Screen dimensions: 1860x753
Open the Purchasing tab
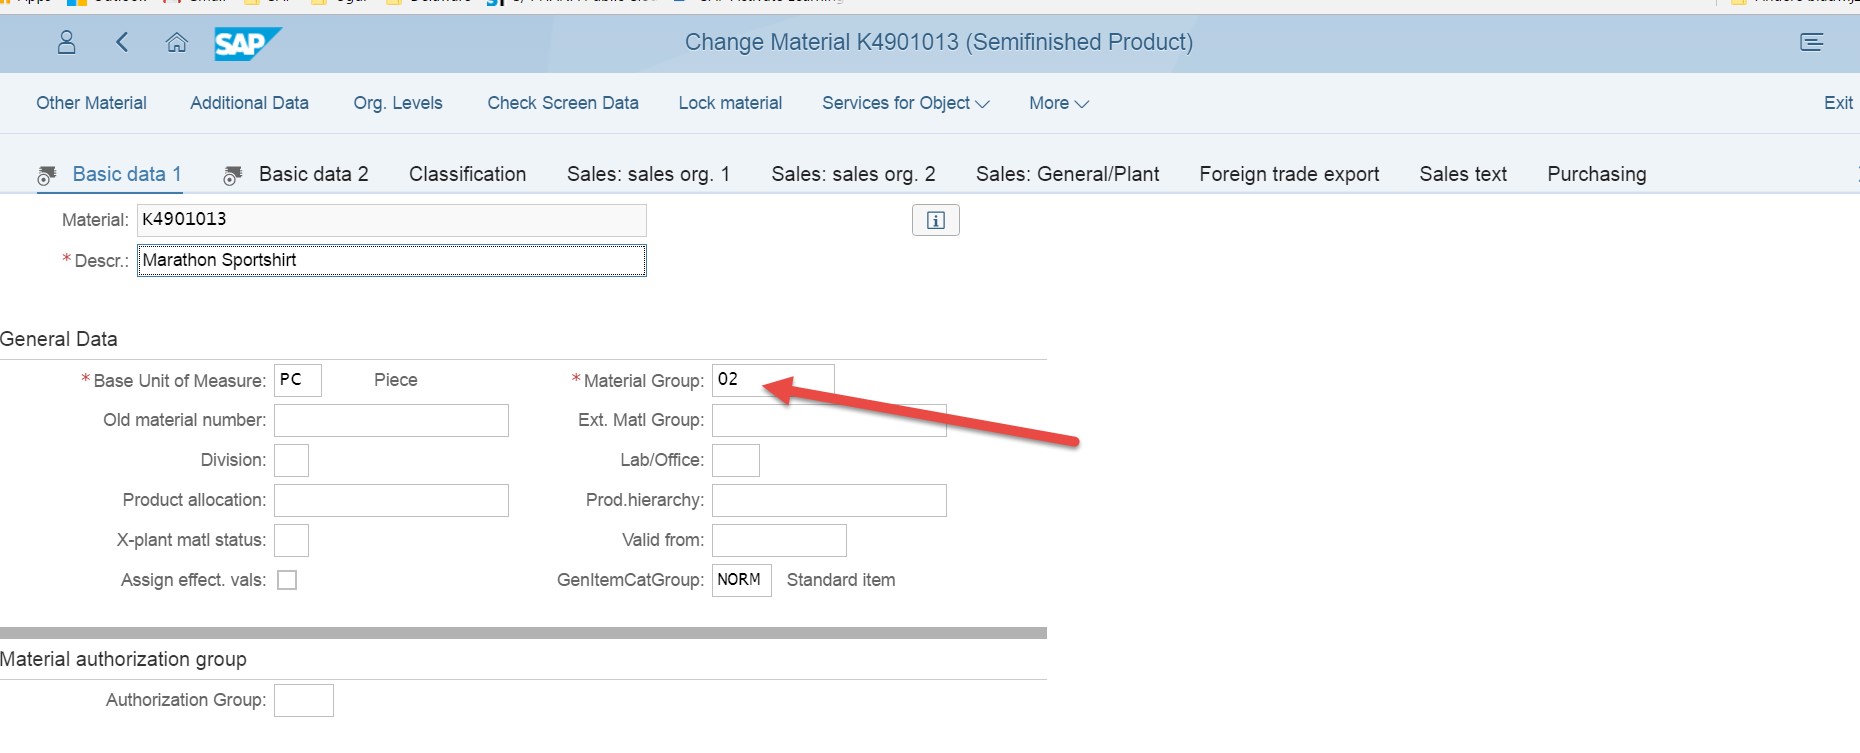pos(1596,174)
